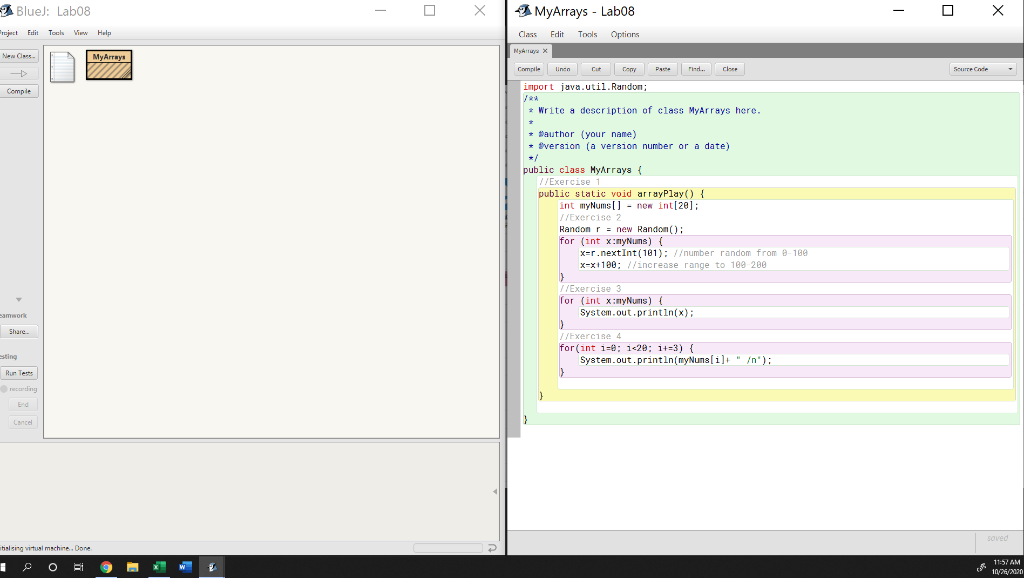Expand the collapsed Teamwork section arrow
The width and height of the screenshot is (1024, 578).
[x=17, y=297]
